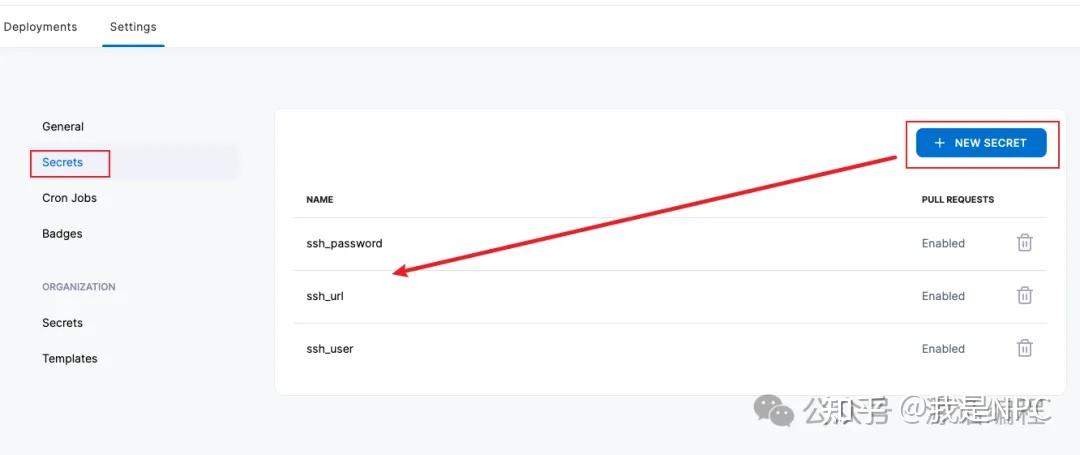Click the PULL REQUESTS column header
1080x455 pixels.
pos(958,200)
